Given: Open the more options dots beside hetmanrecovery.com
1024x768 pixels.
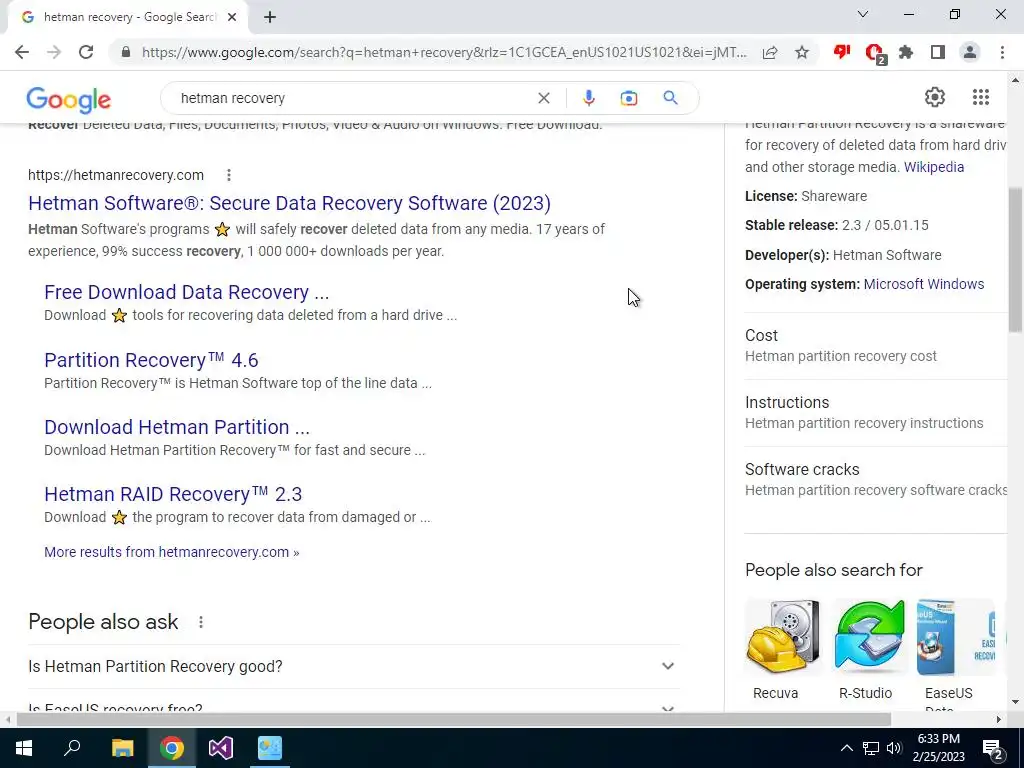Looking at the screenshot, I should tap(229, 175).
